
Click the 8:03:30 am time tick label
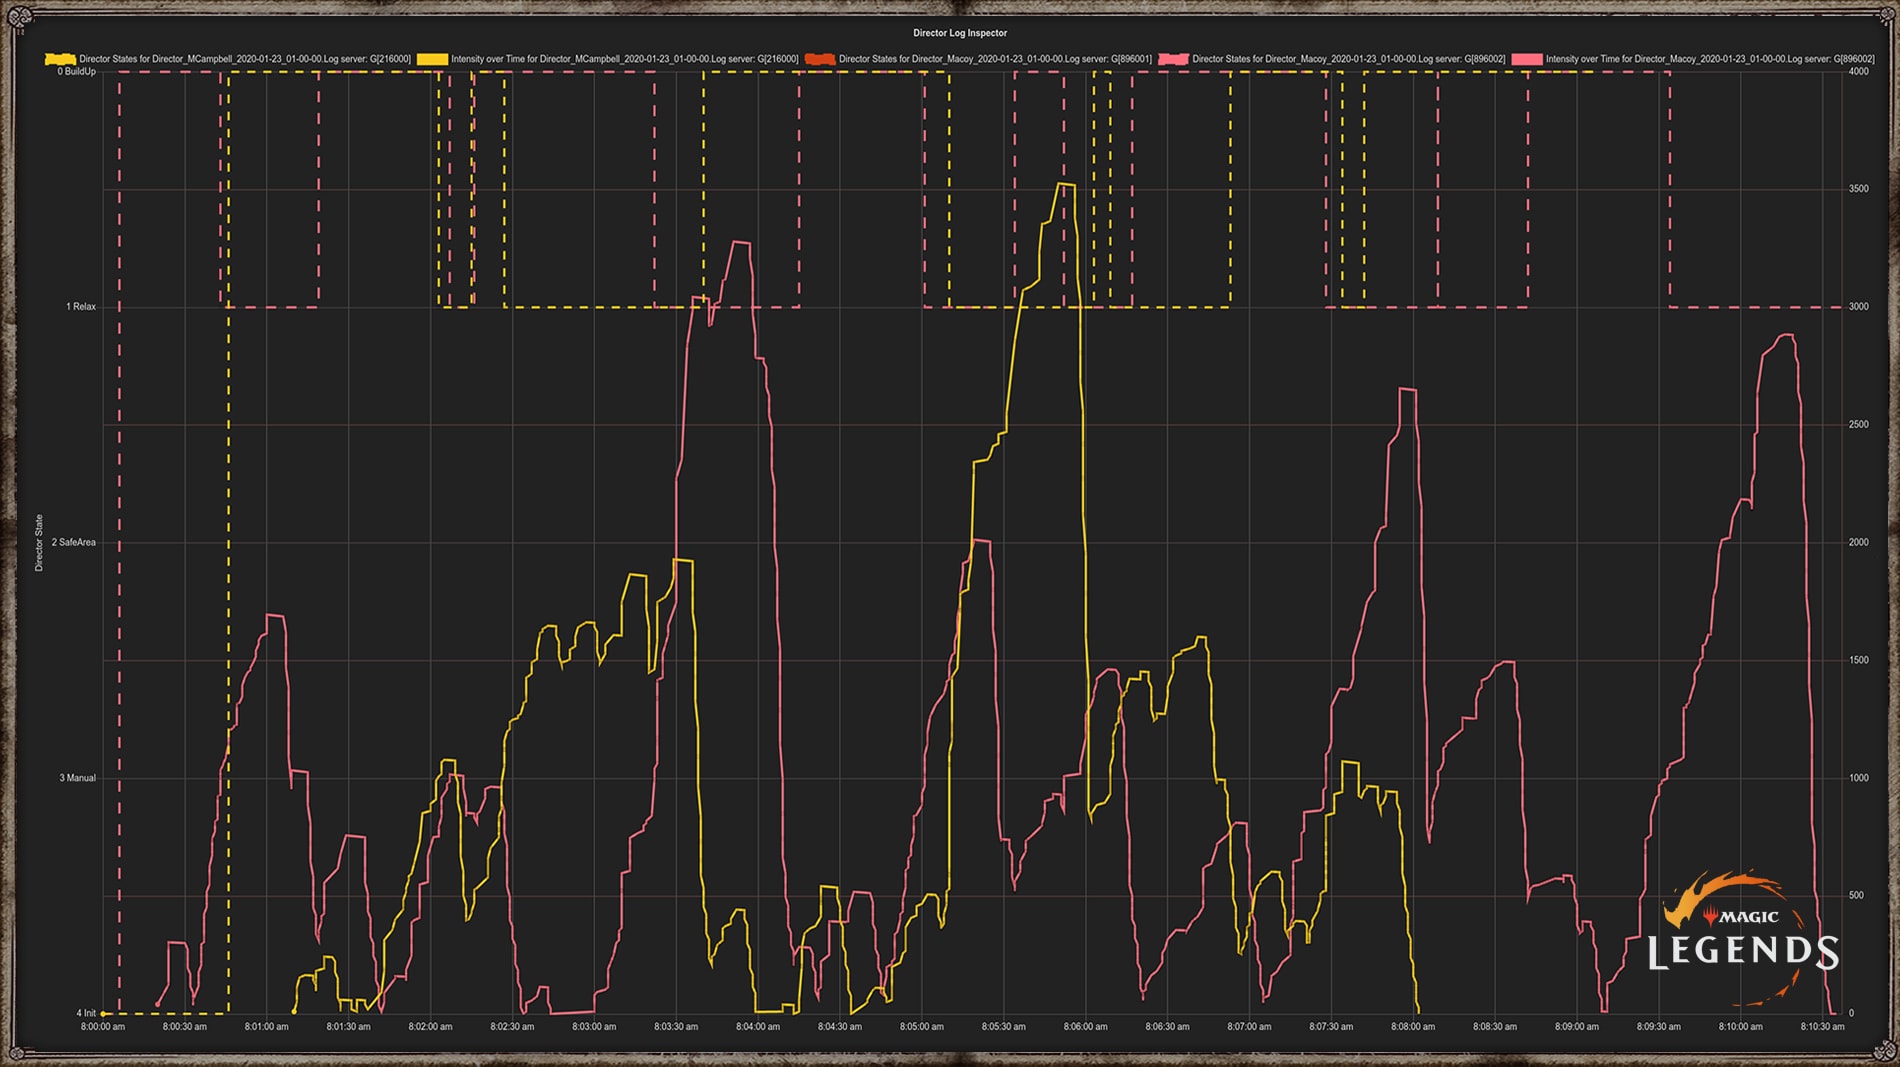pos(676,1027)
